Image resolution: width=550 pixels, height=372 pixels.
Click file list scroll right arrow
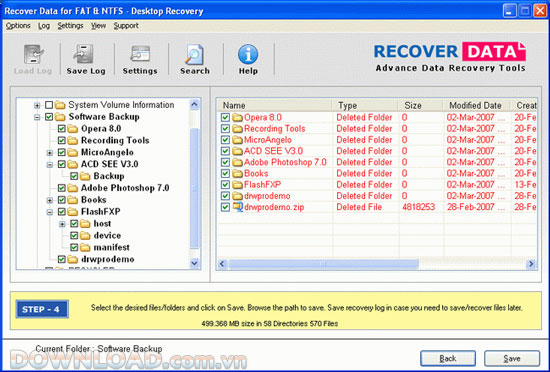531,264
